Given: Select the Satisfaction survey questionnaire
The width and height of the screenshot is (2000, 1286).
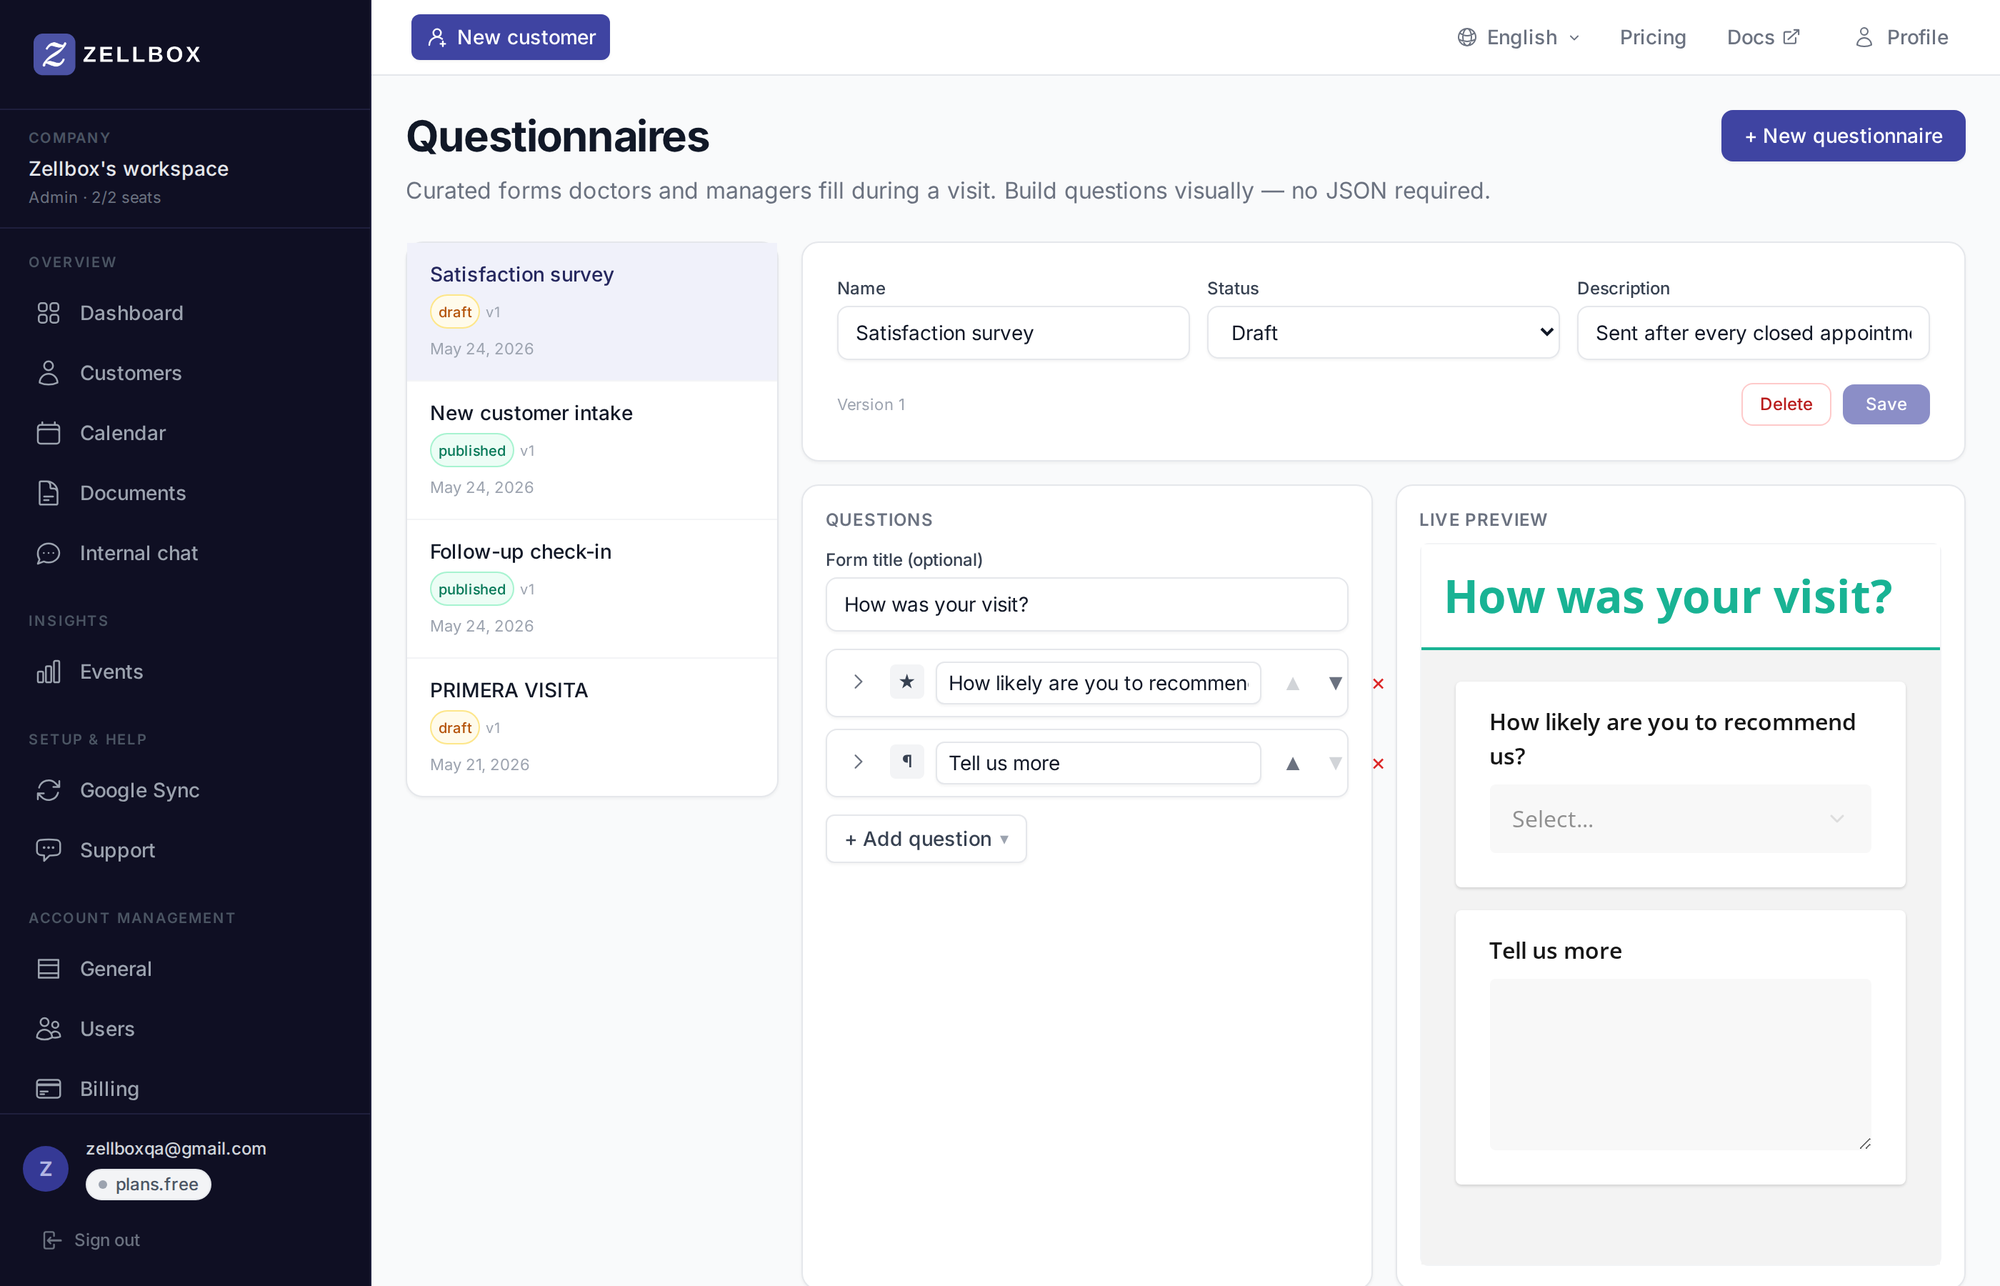Looking at the screenshot, I should pos(592,311).
